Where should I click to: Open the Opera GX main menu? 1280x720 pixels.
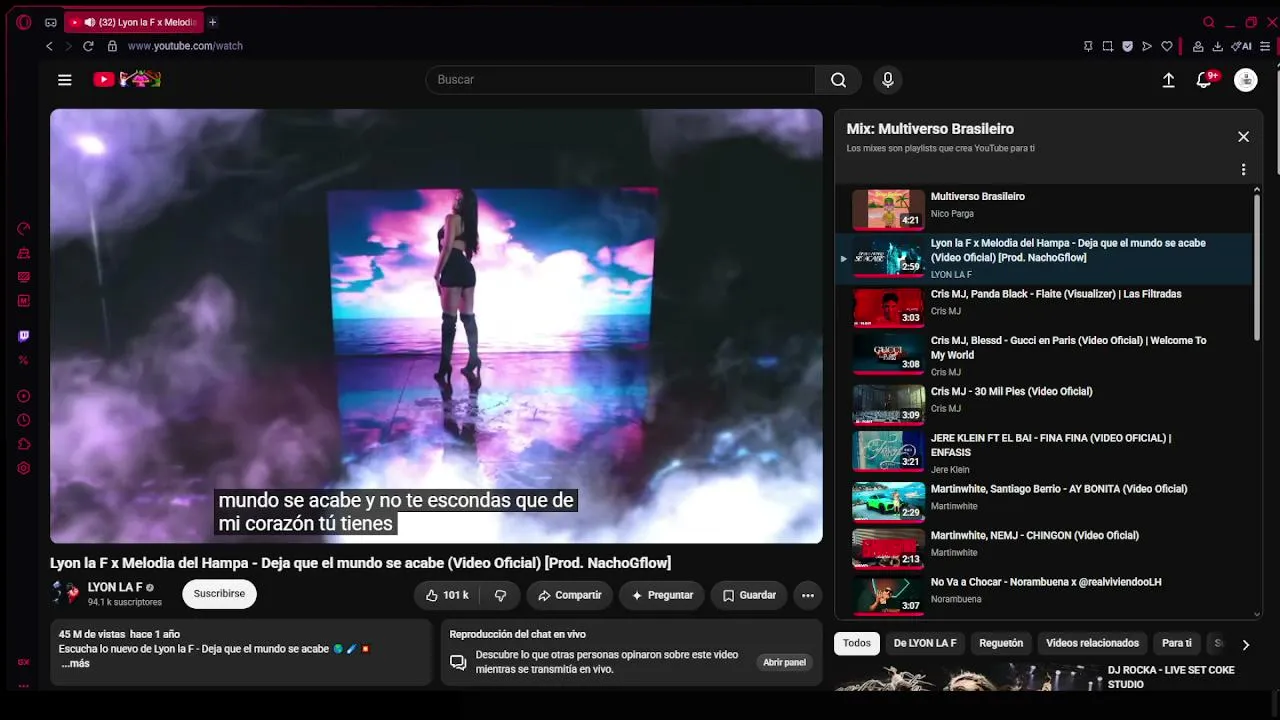coord(23,22)
